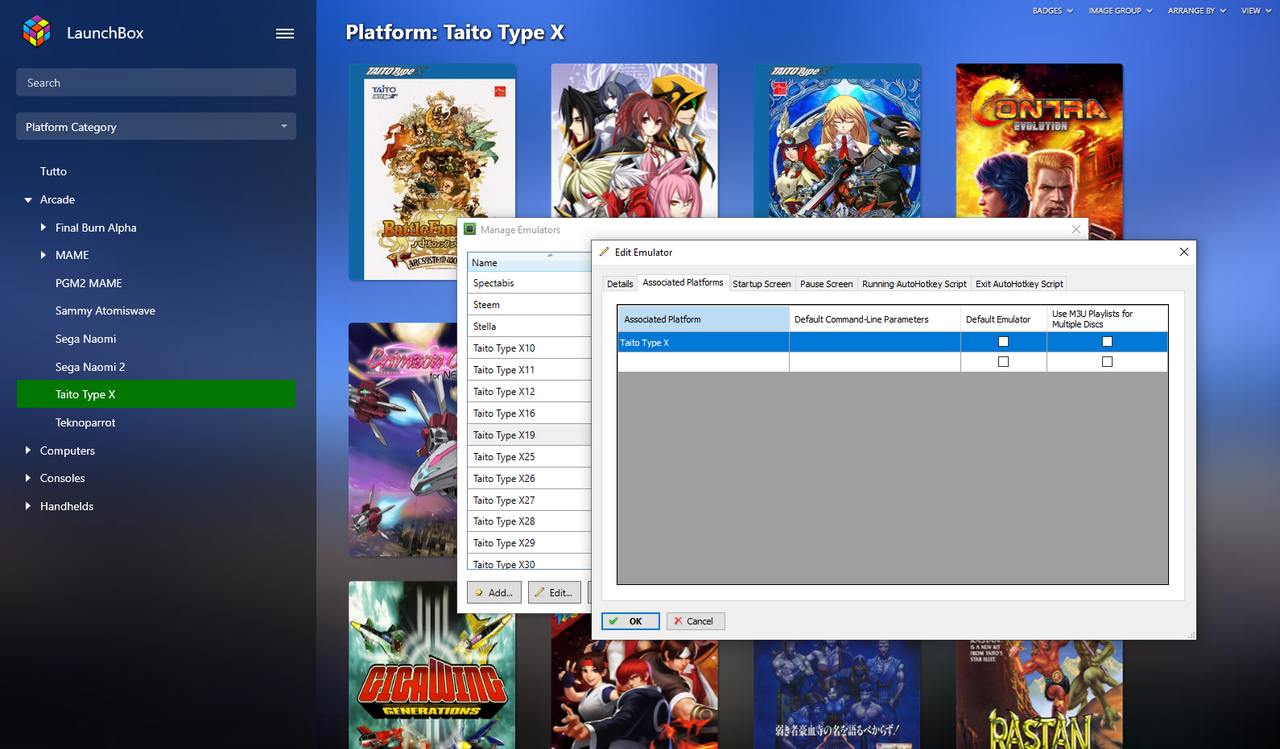This screenshot has height=749, width=1280.
Task: Select Spectabis in emulator list
Action: click(x=529, y=283)
